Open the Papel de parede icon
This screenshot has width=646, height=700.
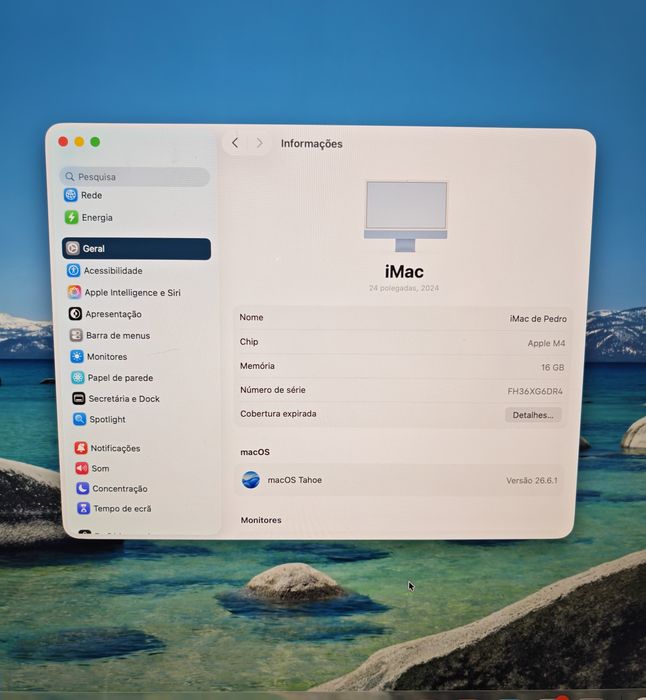pyautogui.click(x=78, y=378)
